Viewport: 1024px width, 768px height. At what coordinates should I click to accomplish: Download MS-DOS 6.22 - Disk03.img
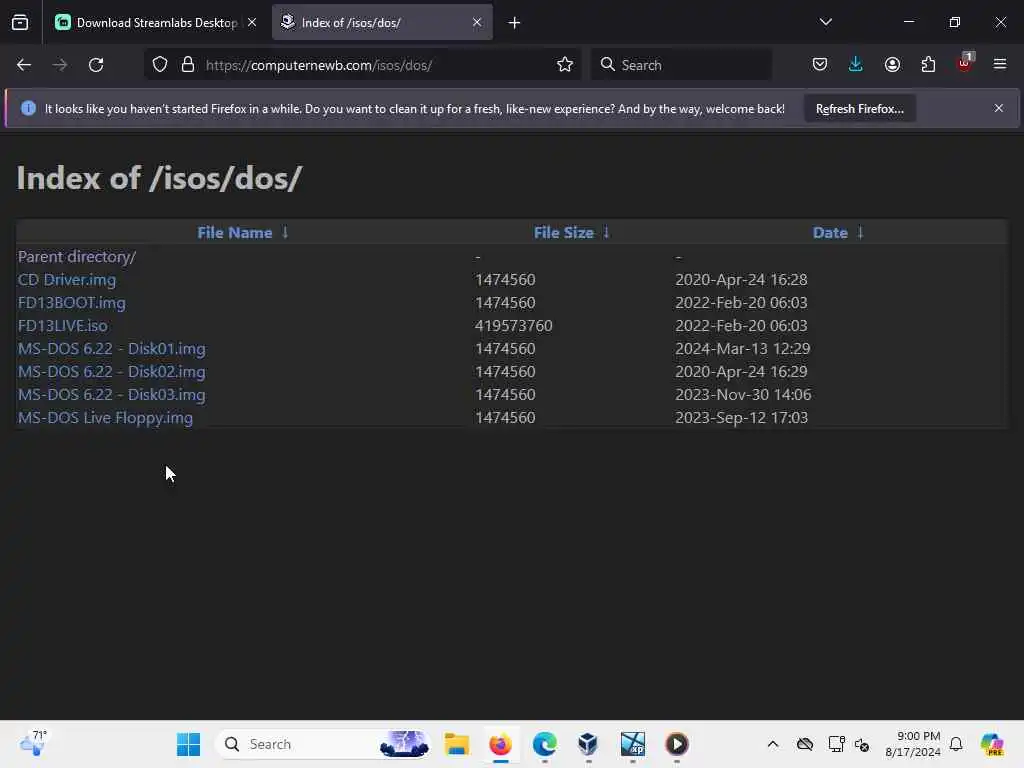112,394
